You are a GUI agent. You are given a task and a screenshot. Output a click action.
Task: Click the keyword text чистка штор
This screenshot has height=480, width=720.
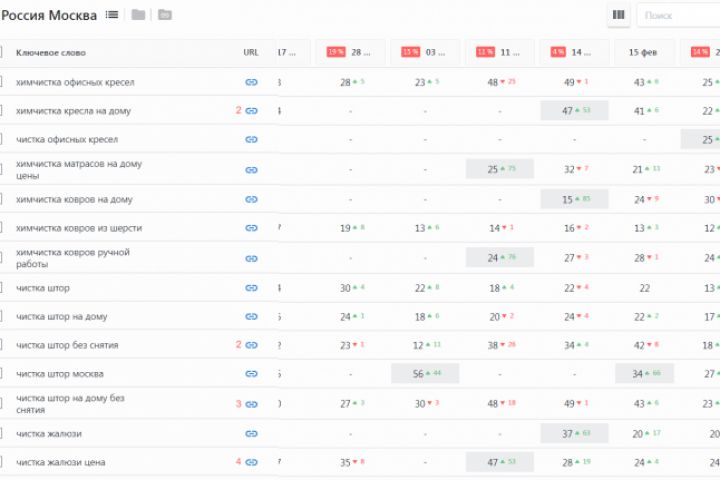(43, 288)
